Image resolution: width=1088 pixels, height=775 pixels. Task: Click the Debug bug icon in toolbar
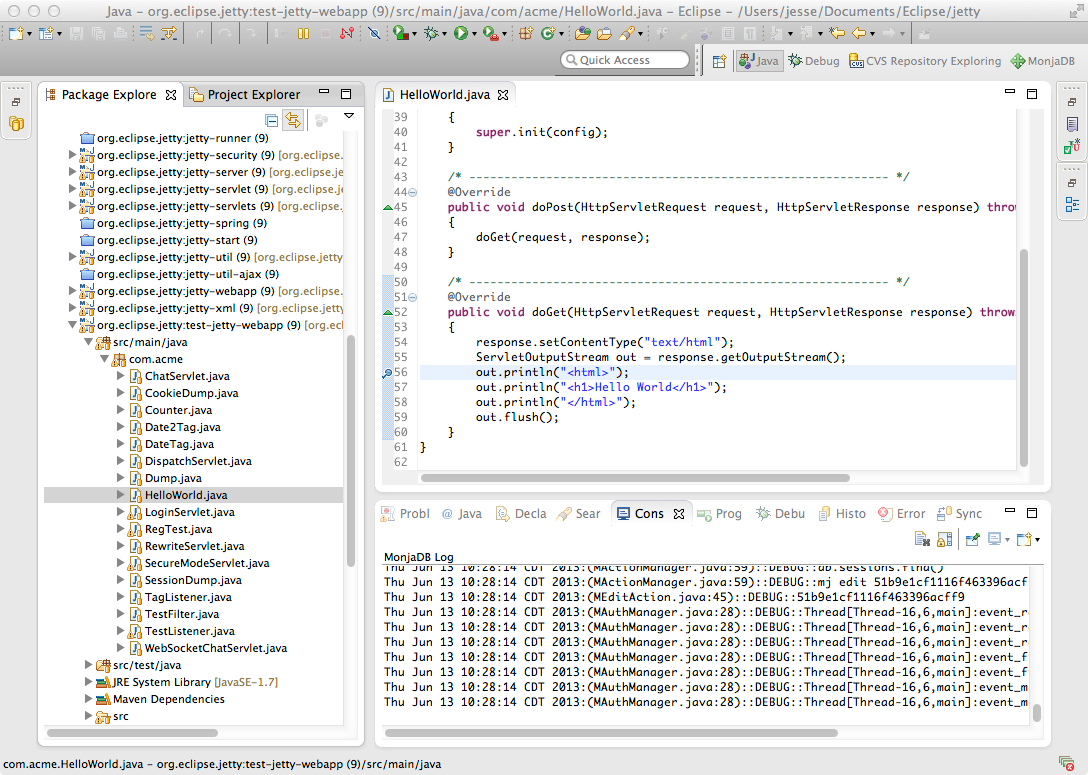432,33
